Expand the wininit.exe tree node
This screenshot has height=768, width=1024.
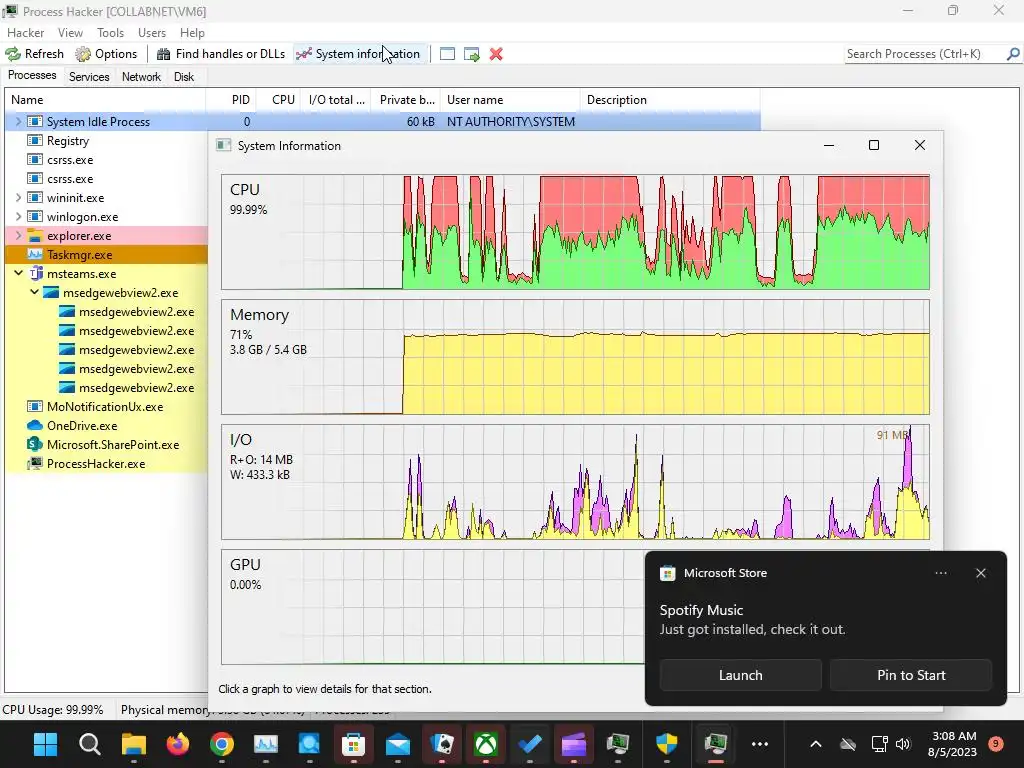pyautogui.click(x=18, y=197)
